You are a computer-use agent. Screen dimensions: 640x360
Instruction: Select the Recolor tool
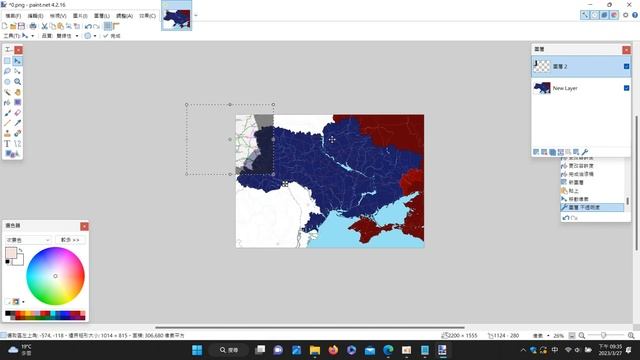click(x=18, y=133)
